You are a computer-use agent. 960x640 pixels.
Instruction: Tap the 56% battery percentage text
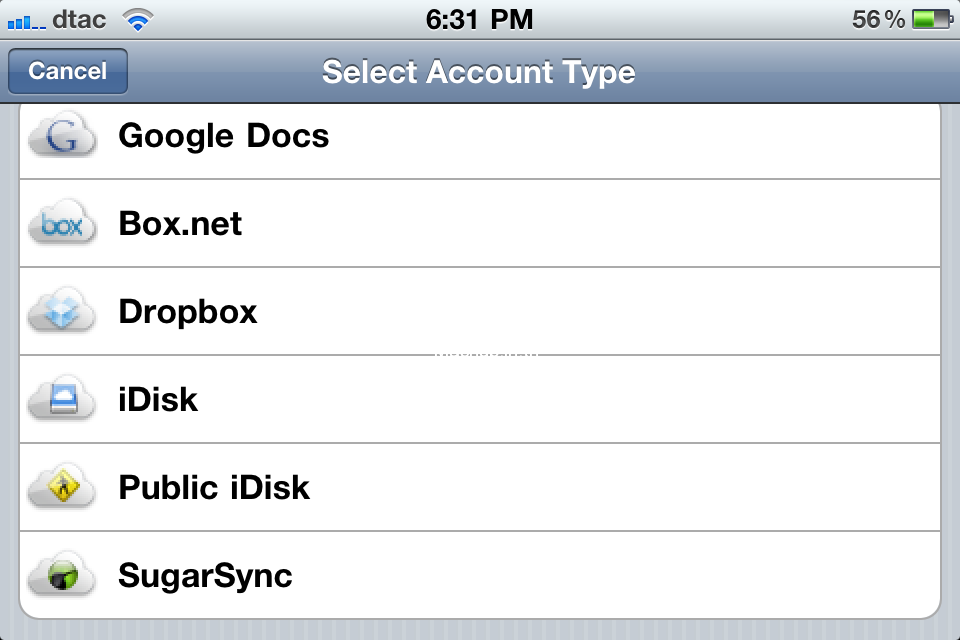pos(878,19)
